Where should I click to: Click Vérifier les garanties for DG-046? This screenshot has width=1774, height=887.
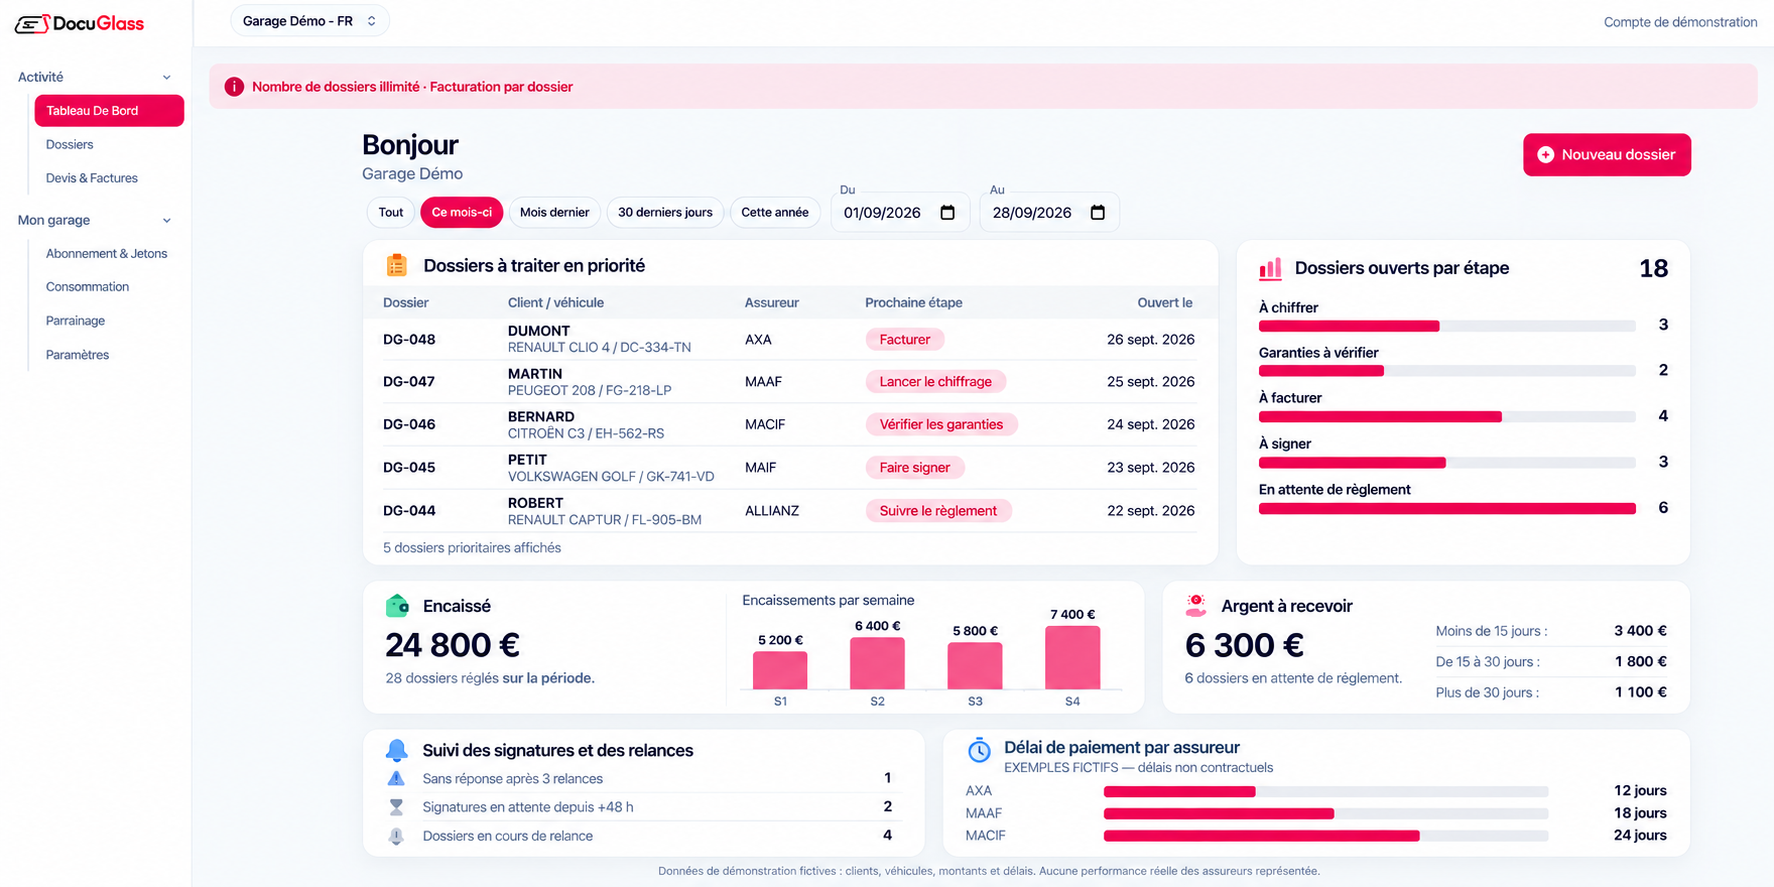pos(941,425)
